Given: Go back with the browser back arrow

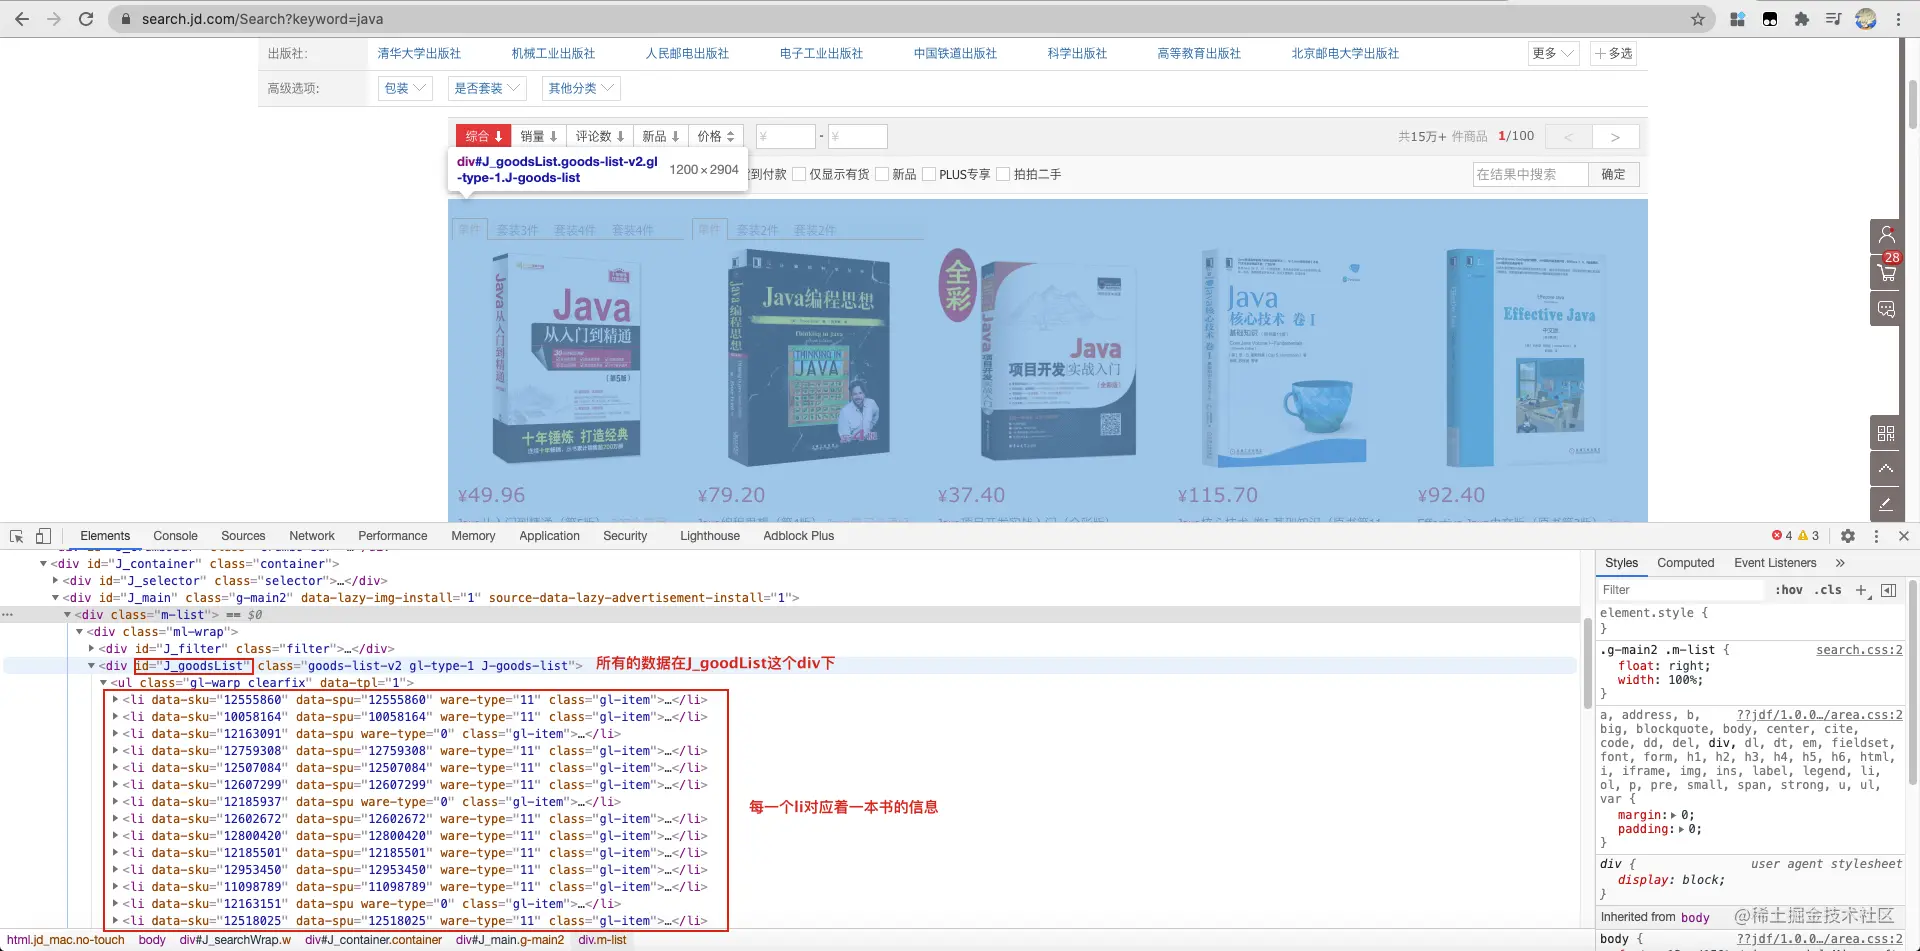Looking at the screenshot, I should [x=22, y=19].
